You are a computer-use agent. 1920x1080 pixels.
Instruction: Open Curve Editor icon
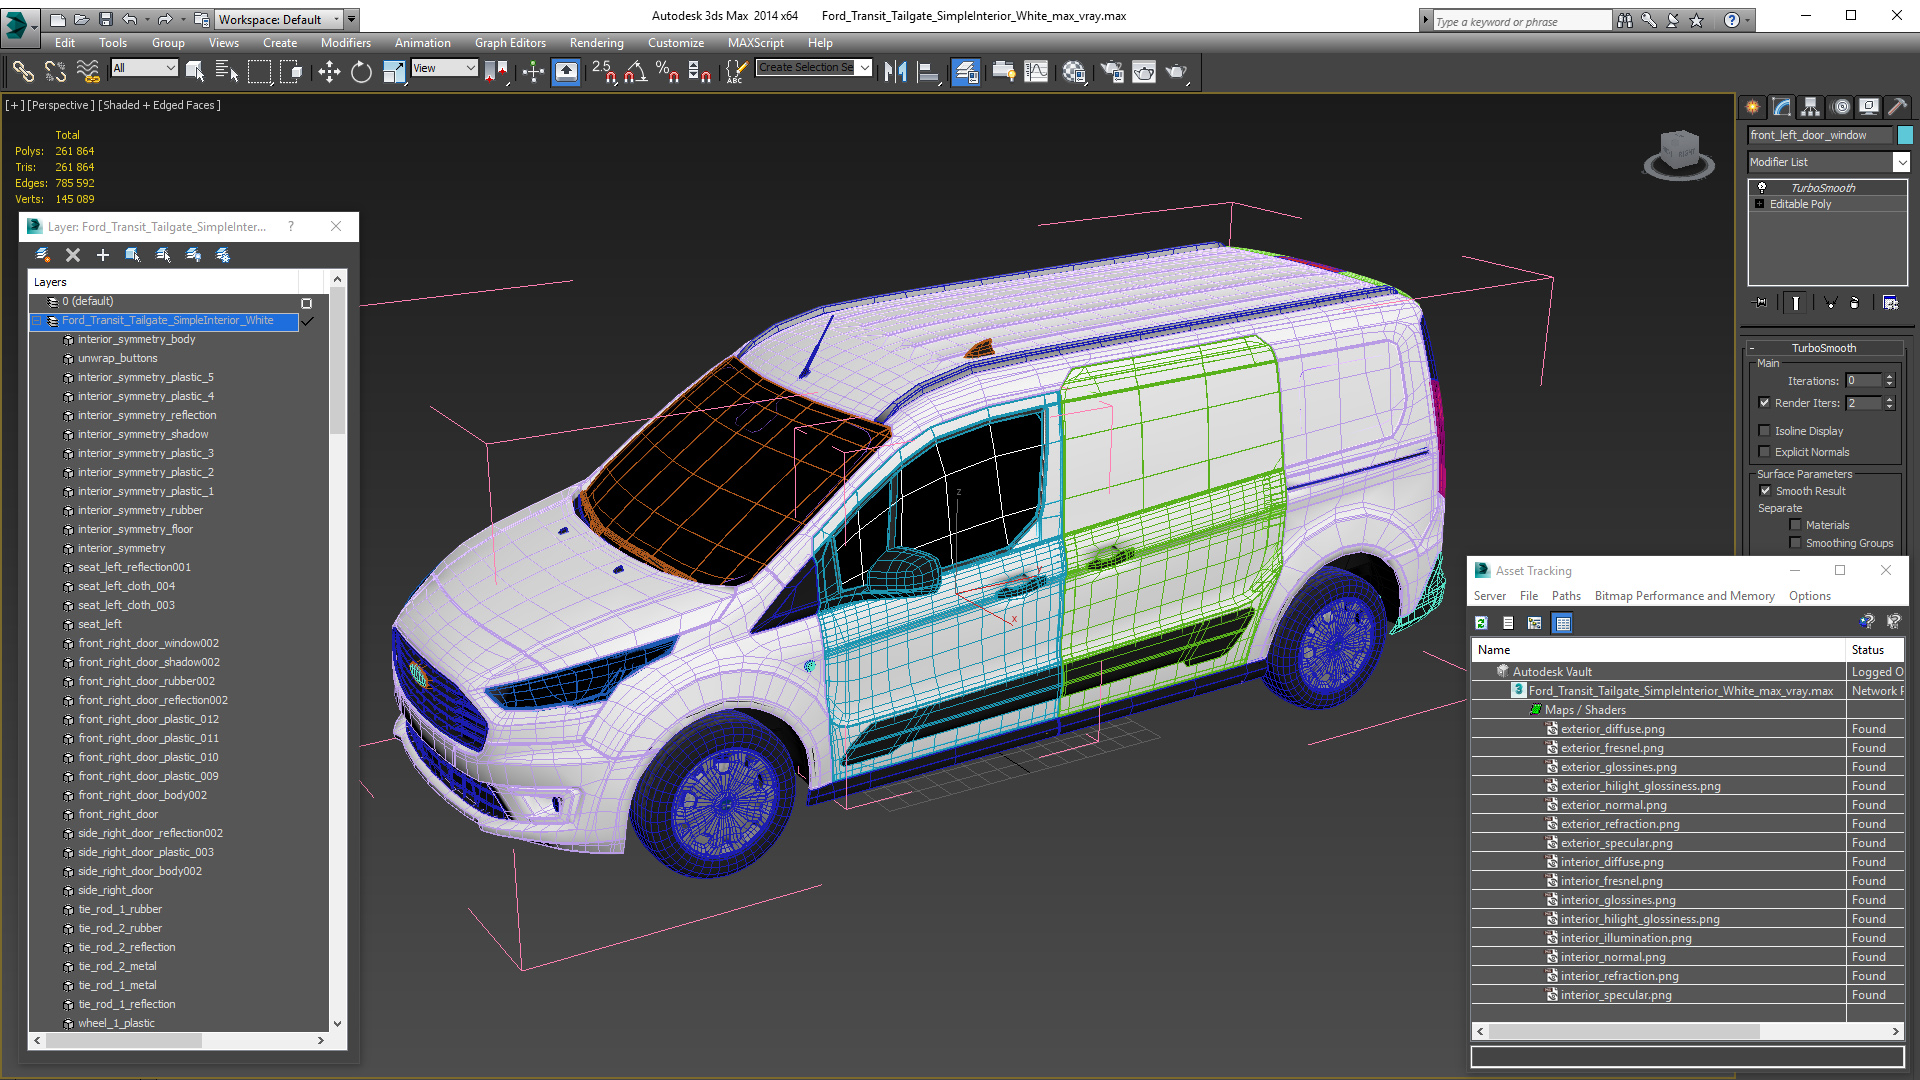[x=1037, y=71]
